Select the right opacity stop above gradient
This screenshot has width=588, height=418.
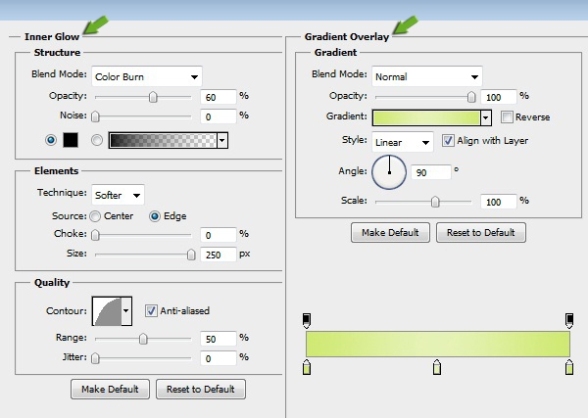pyautogui.click(x=569, y=321)
